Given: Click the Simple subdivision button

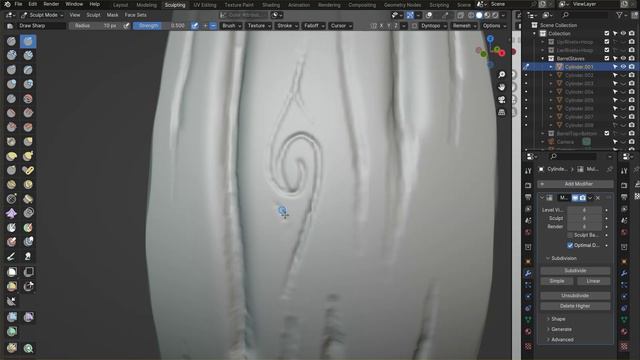Looking at the screenshot, I should [x=557, y=281].
